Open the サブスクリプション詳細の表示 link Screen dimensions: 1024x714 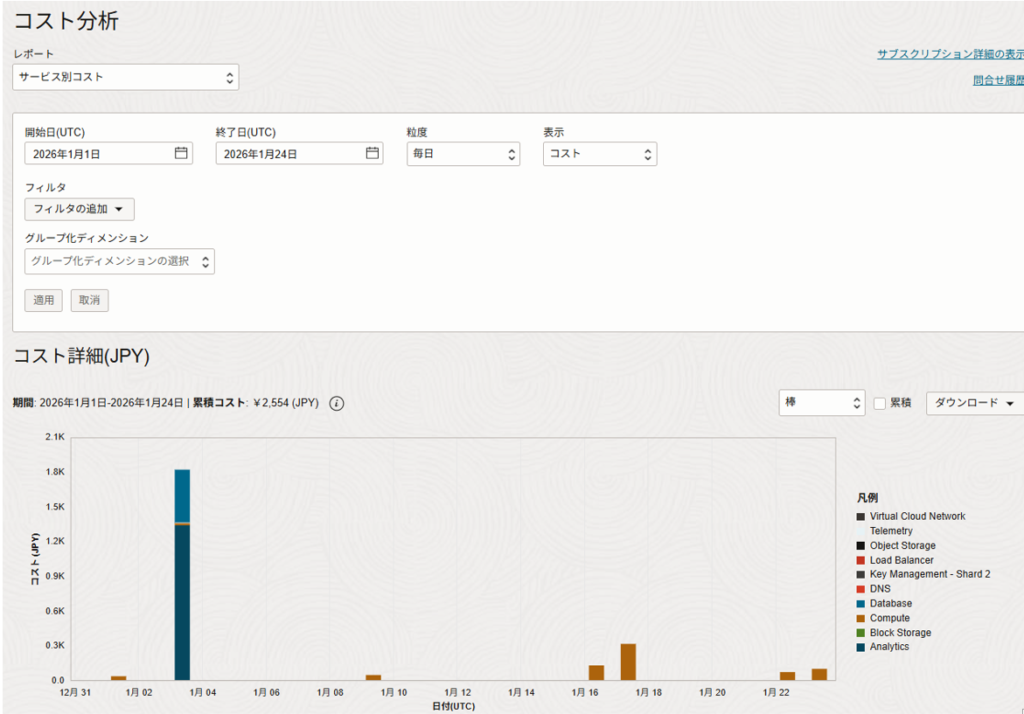950,54
